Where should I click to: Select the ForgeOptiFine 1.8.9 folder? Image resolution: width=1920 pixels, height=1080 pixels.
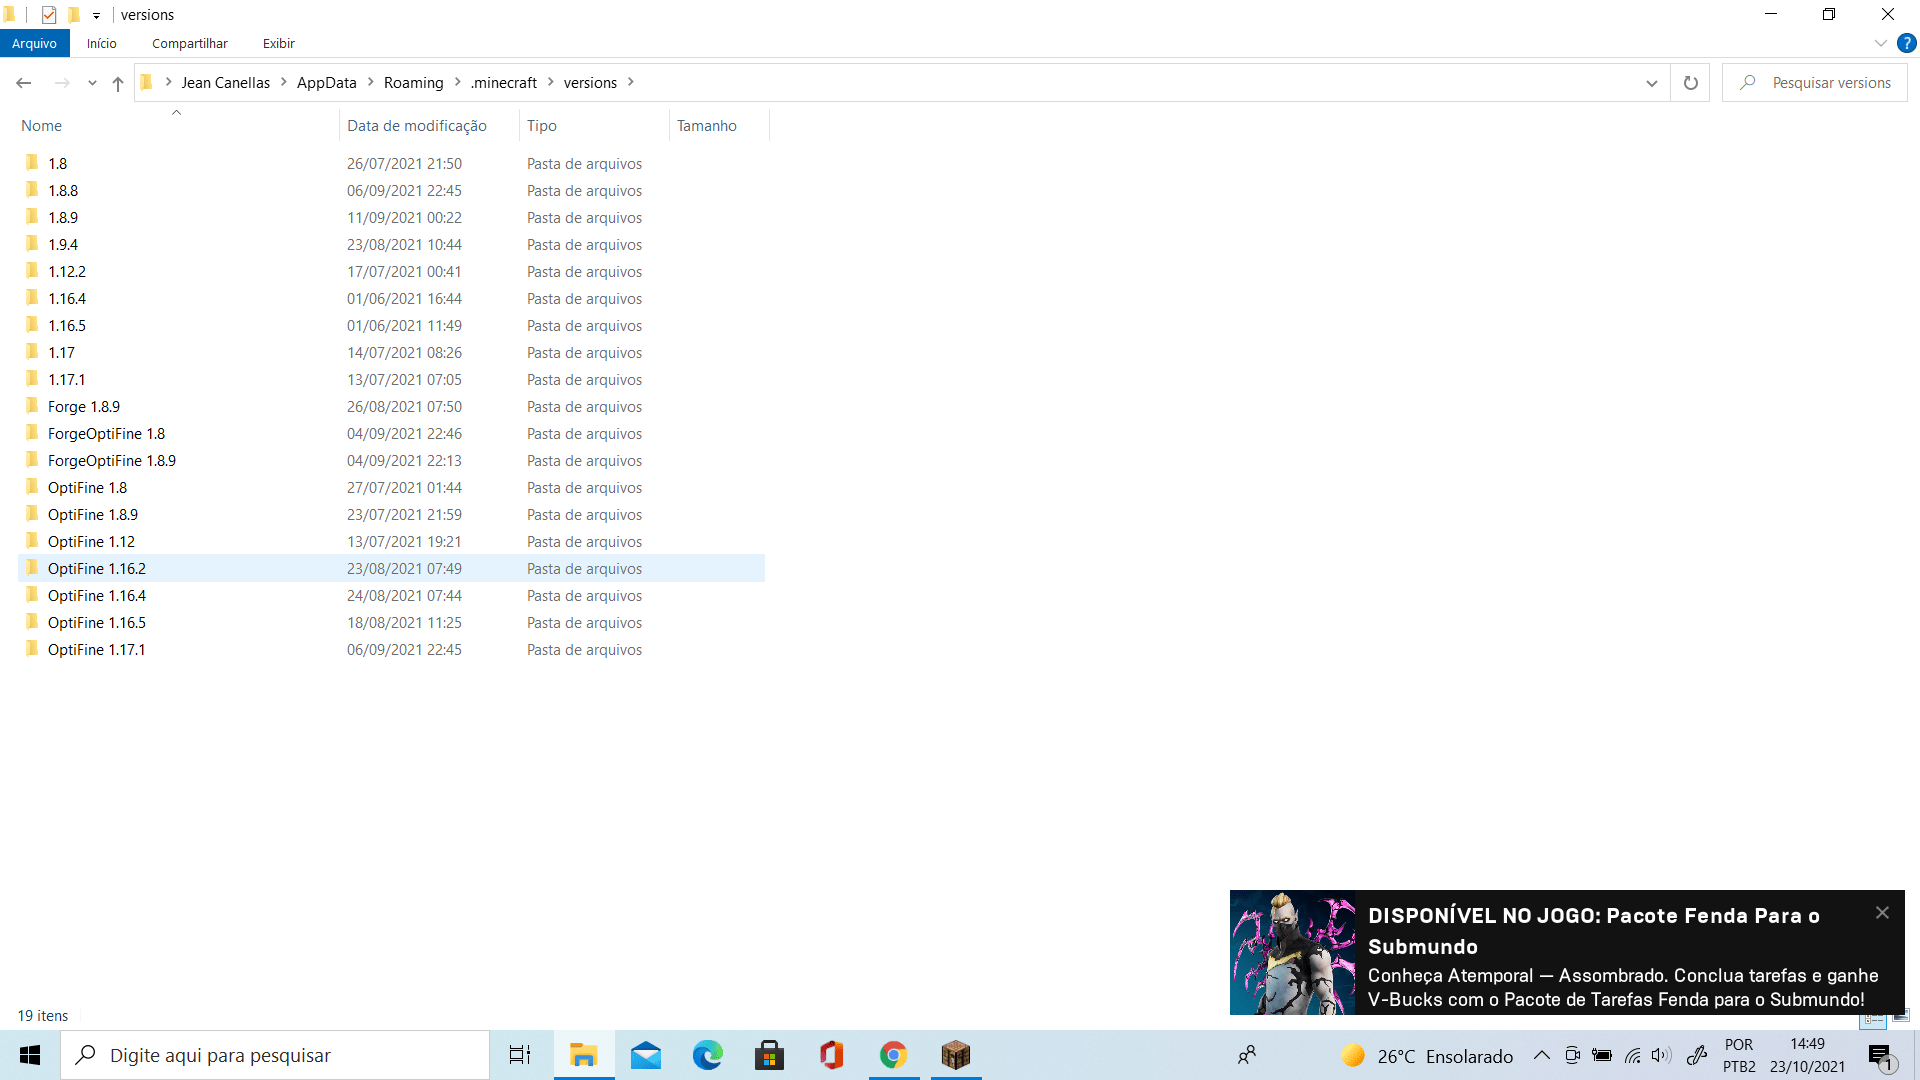point(391,460)
